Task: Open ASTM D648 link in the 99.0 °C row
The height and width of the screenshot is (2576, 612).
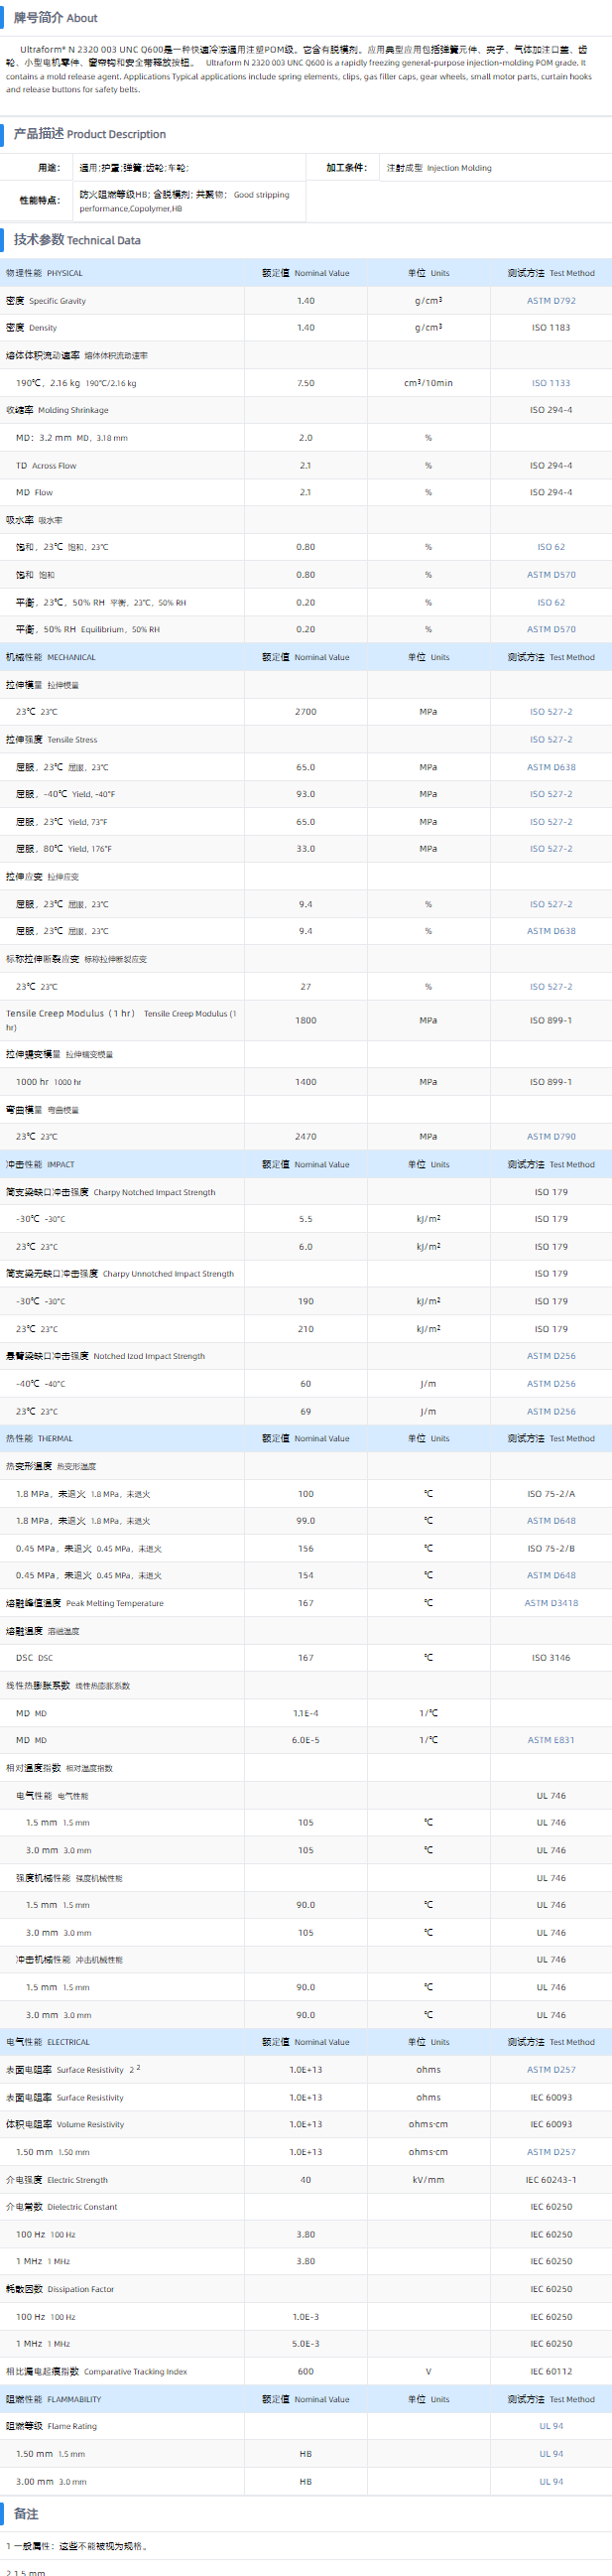Action: pyautogui.click(x=551, y=1520)
